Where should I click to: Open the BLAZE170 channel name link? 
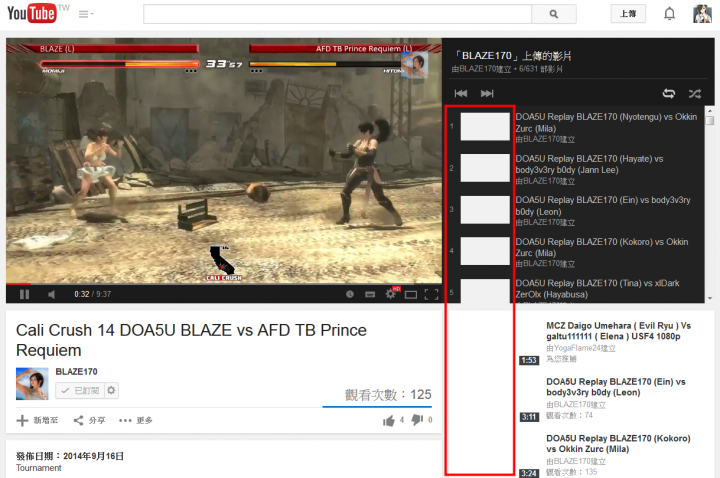pos(76,371)
